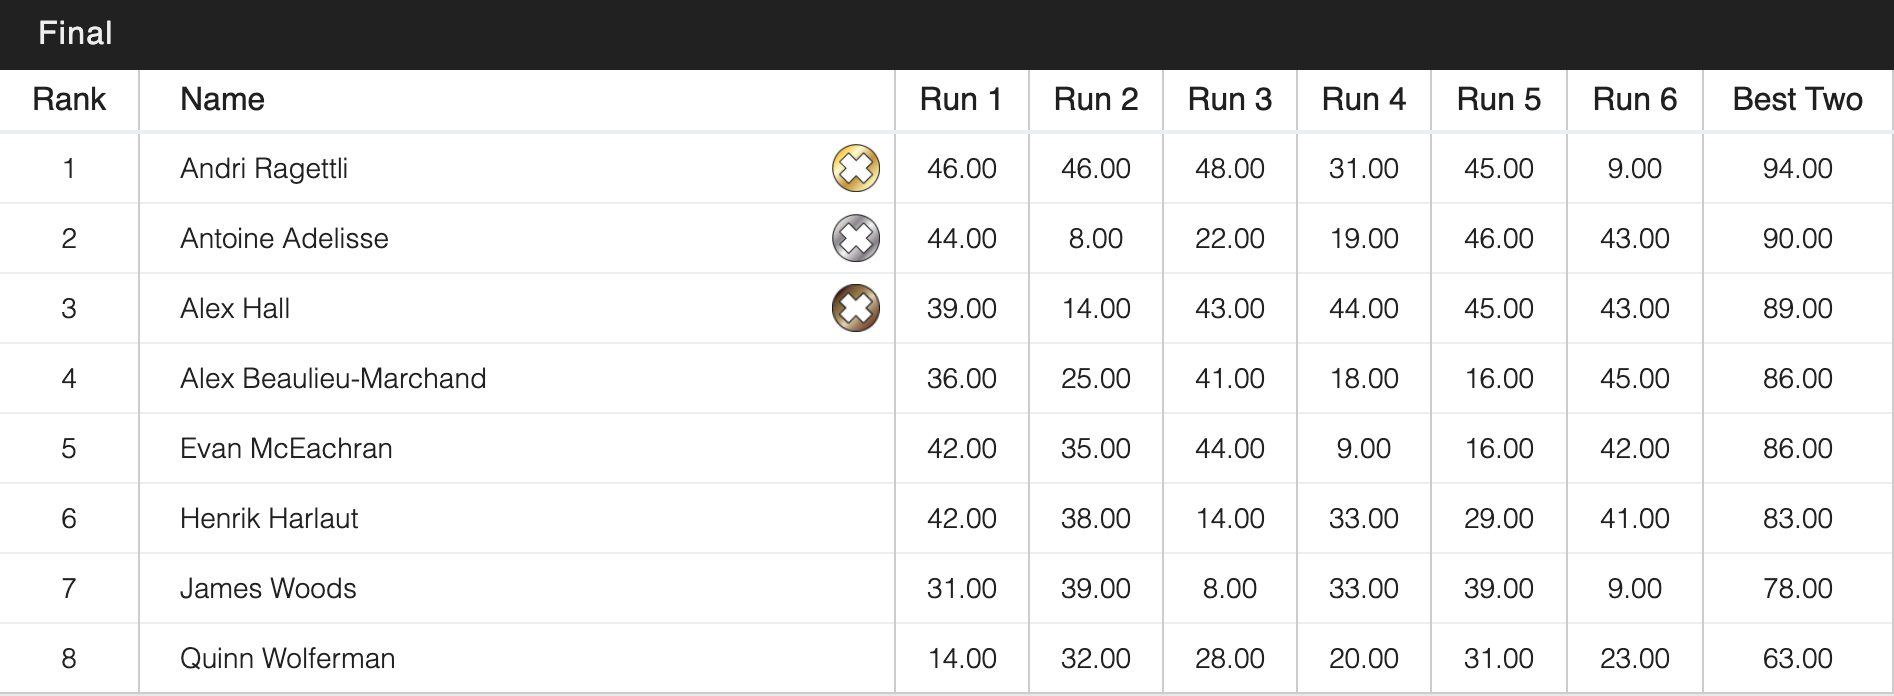Click the Best Two column header

click(1797, 100)
